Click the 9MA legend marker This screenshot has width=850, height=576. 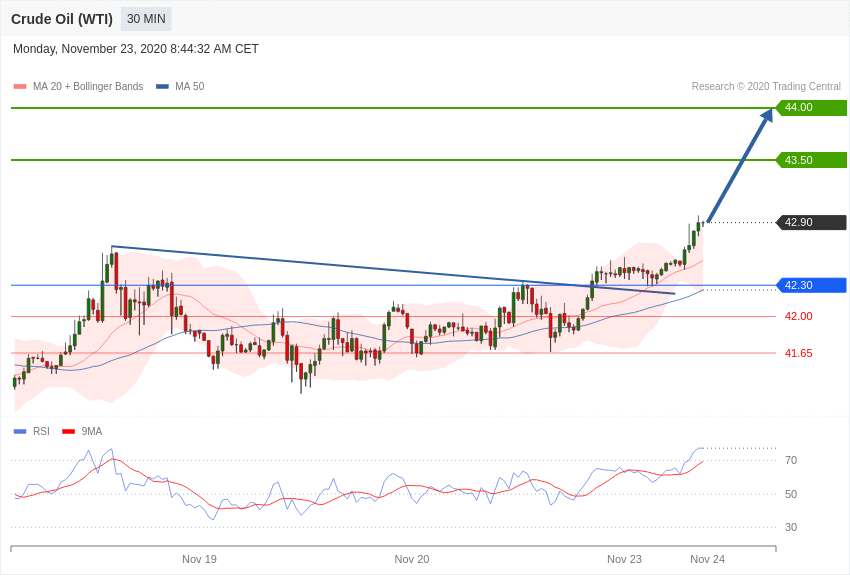68,432
